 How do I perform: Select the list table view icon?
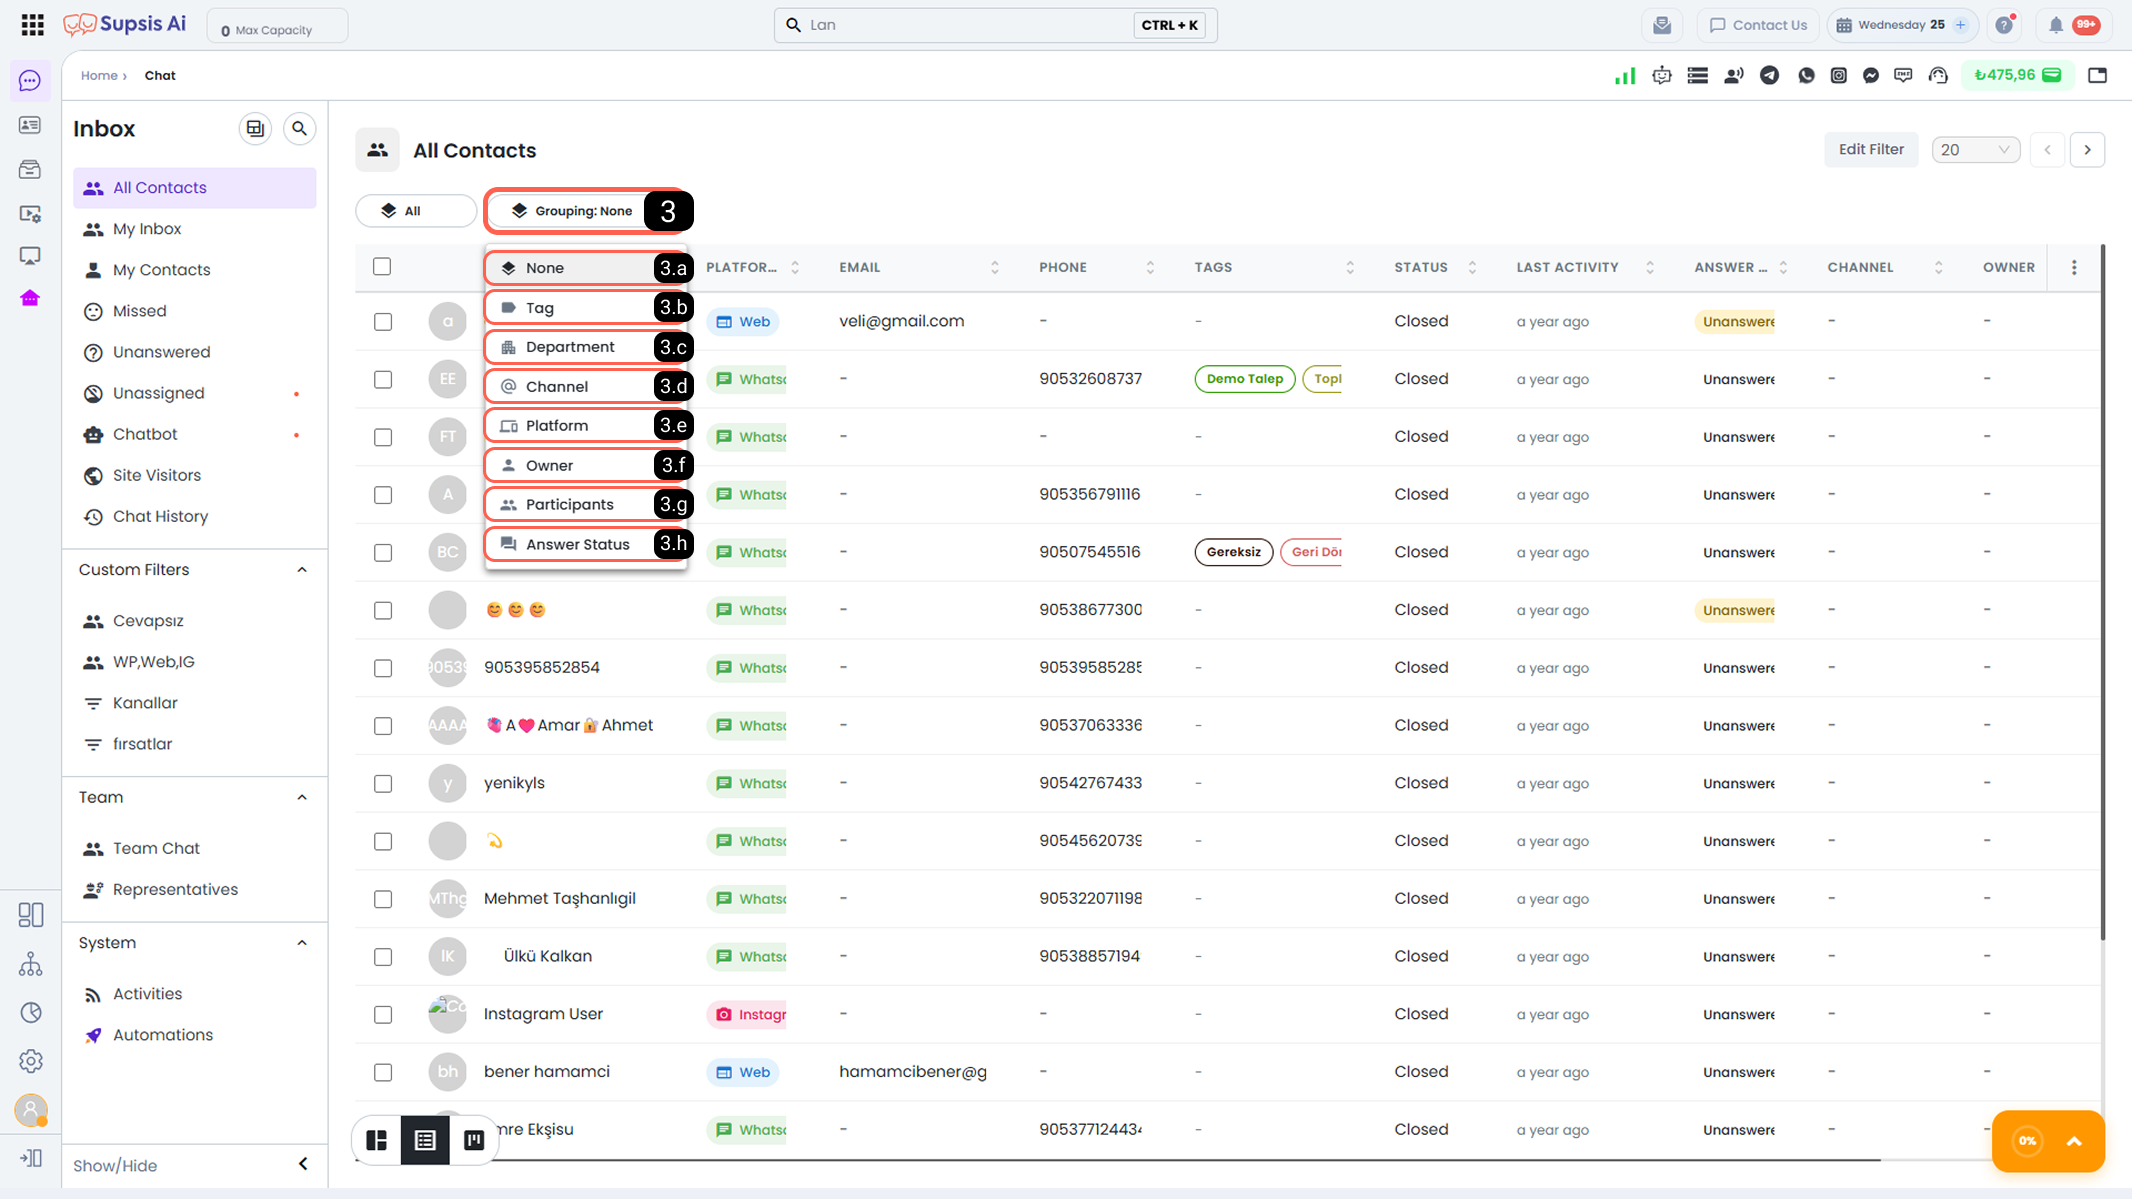tap(425, 1140)
